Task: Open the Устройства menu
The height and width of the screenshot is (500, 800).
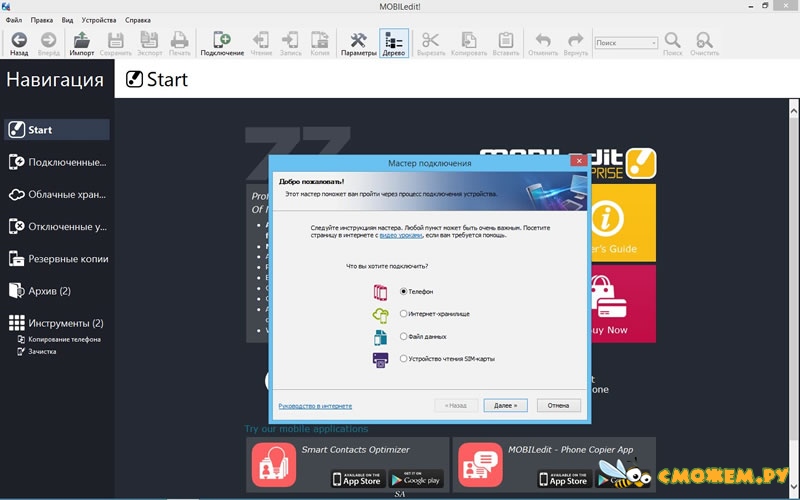Action: click(x=99, y=20)
